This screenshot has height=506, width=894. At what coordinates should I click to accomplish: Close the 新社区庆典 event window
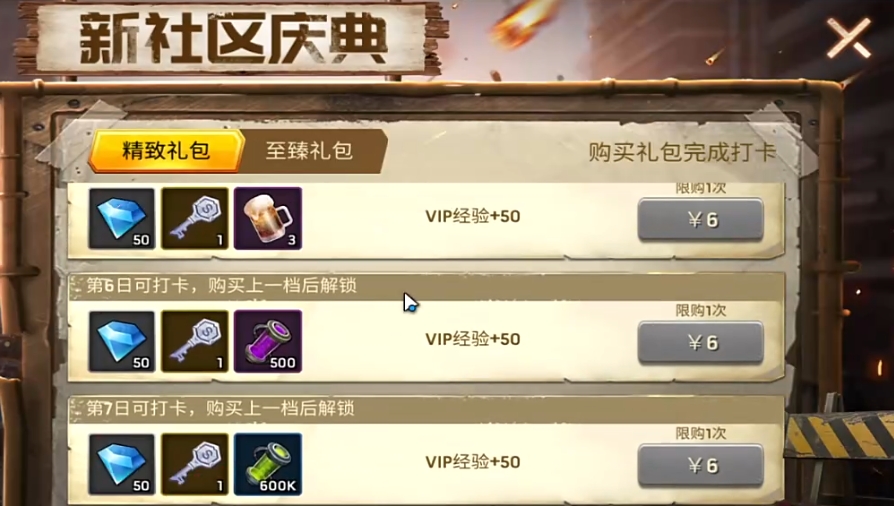[x=850, y=38]
